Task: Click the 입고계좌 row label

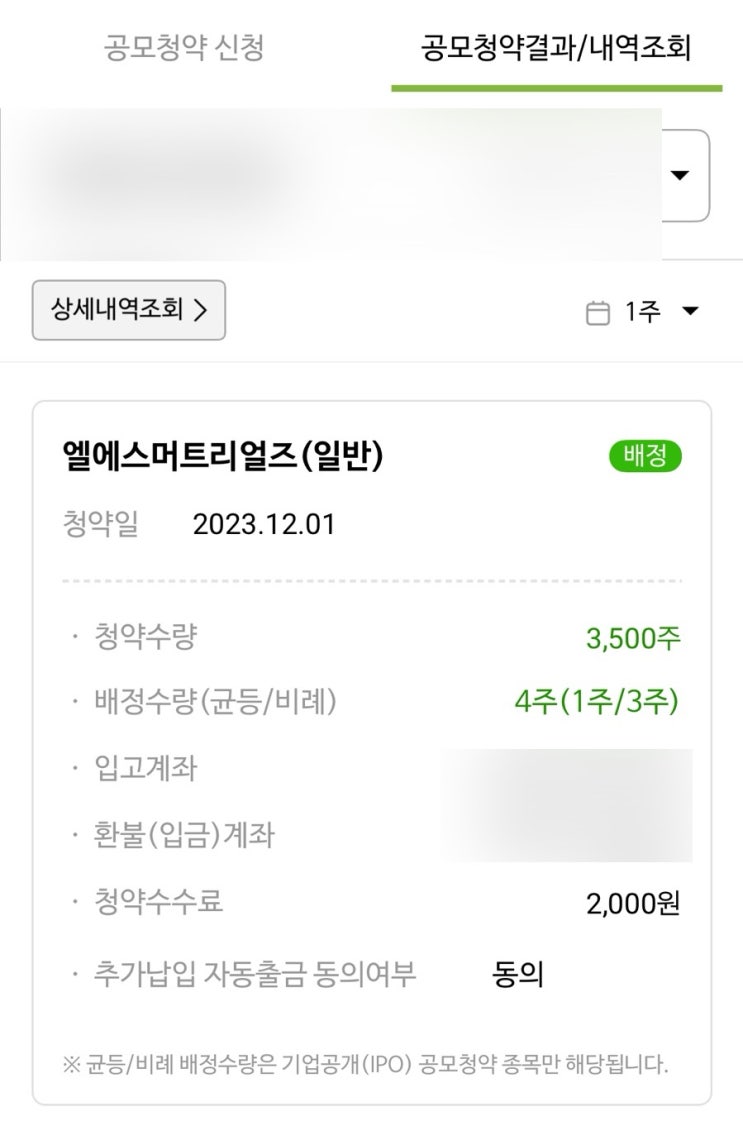Action: tap(145, 769)
